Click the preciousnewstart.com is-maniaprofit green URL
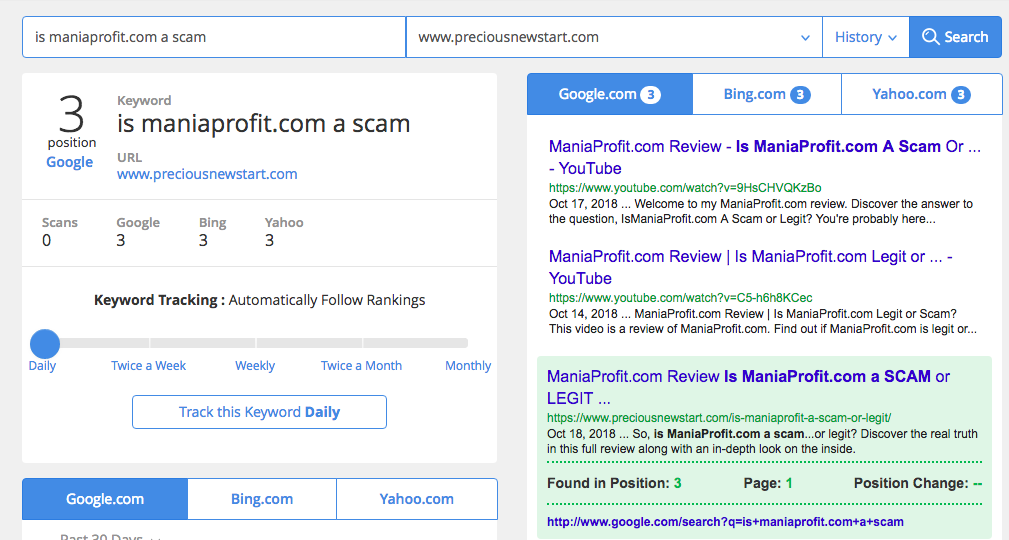This screenshot has height=540, width=1009. click(719, 418)
